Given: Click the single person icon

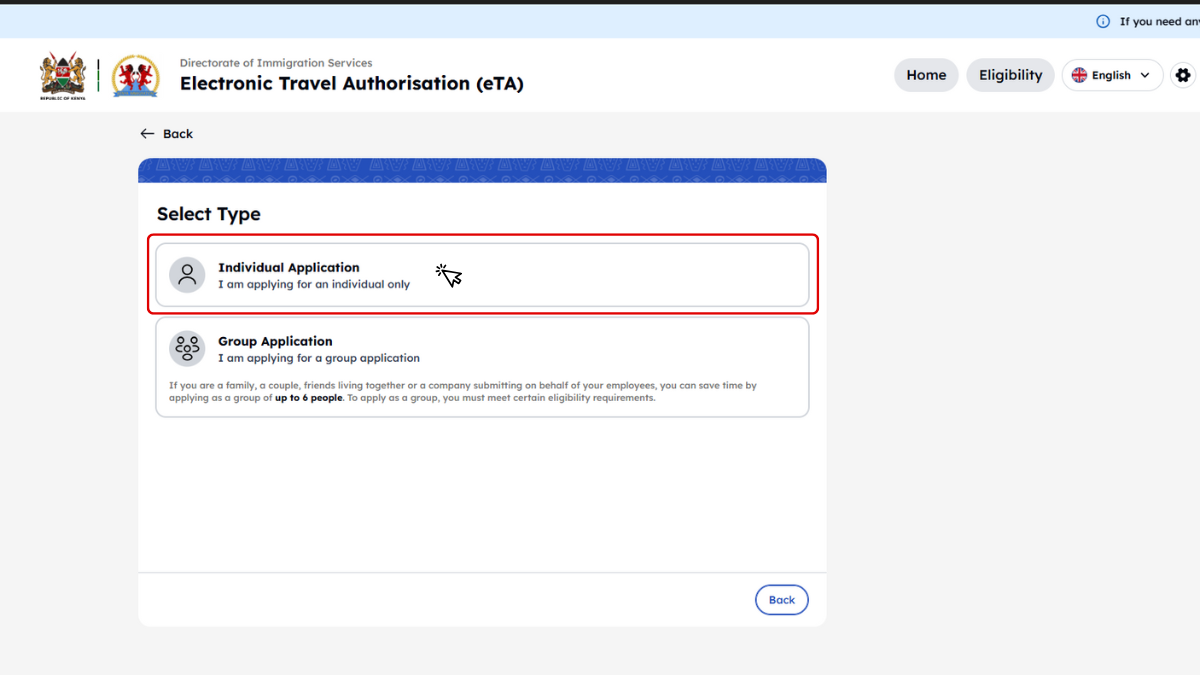Looking at the screenshot, I should pyautogui.click(x=187, y=275).
